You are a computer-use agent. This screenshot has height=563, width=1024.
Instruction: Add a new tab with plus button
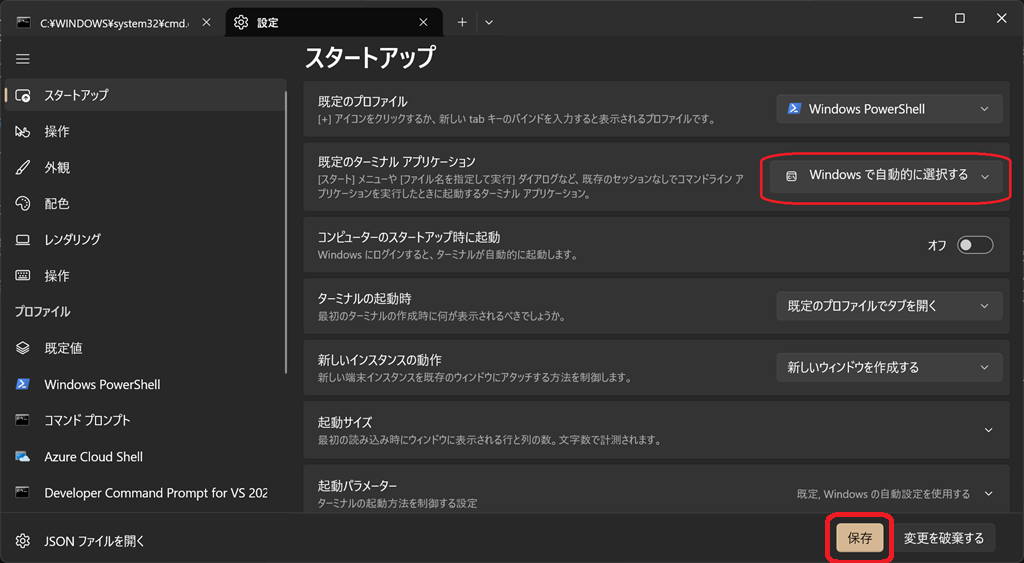point(462,22)
